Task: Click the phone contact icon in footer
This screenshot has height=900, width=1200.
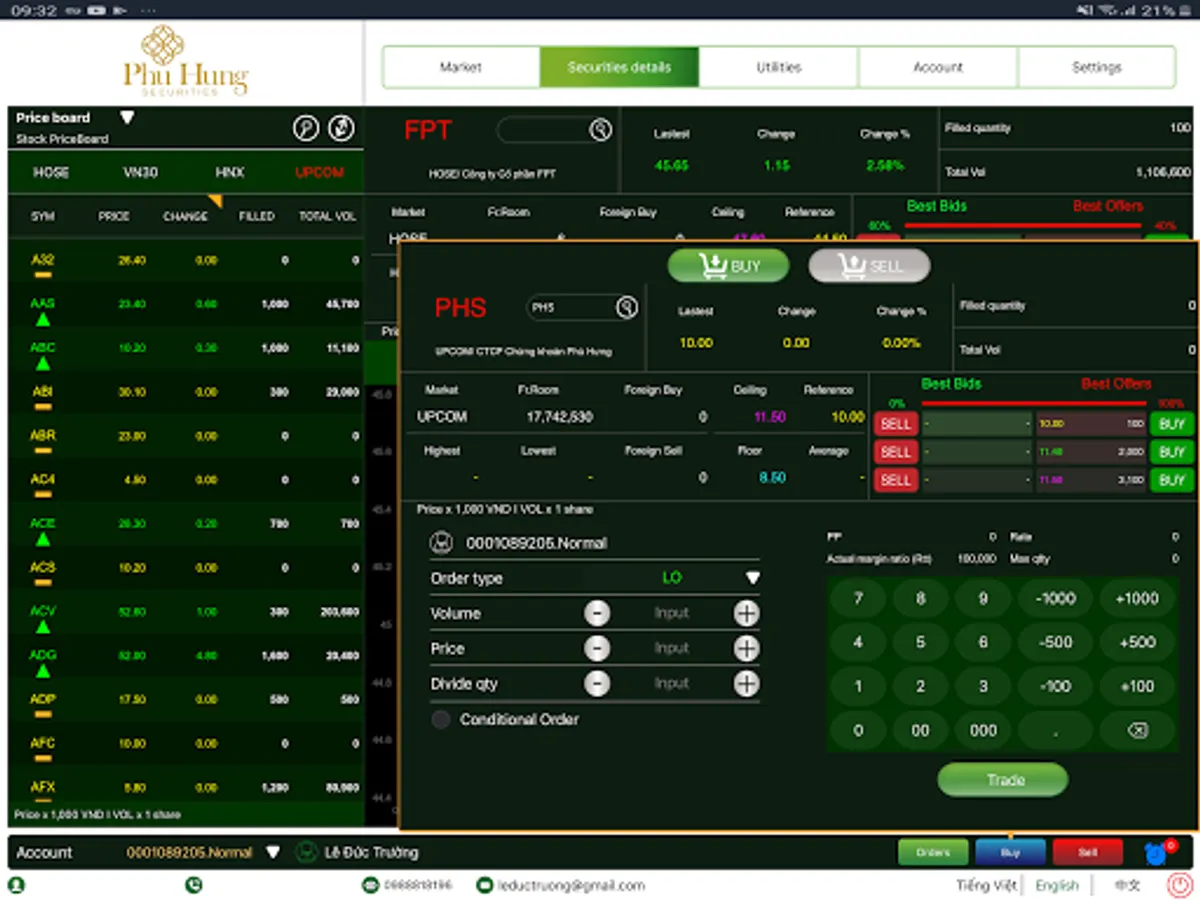Action: click(192, 885)
